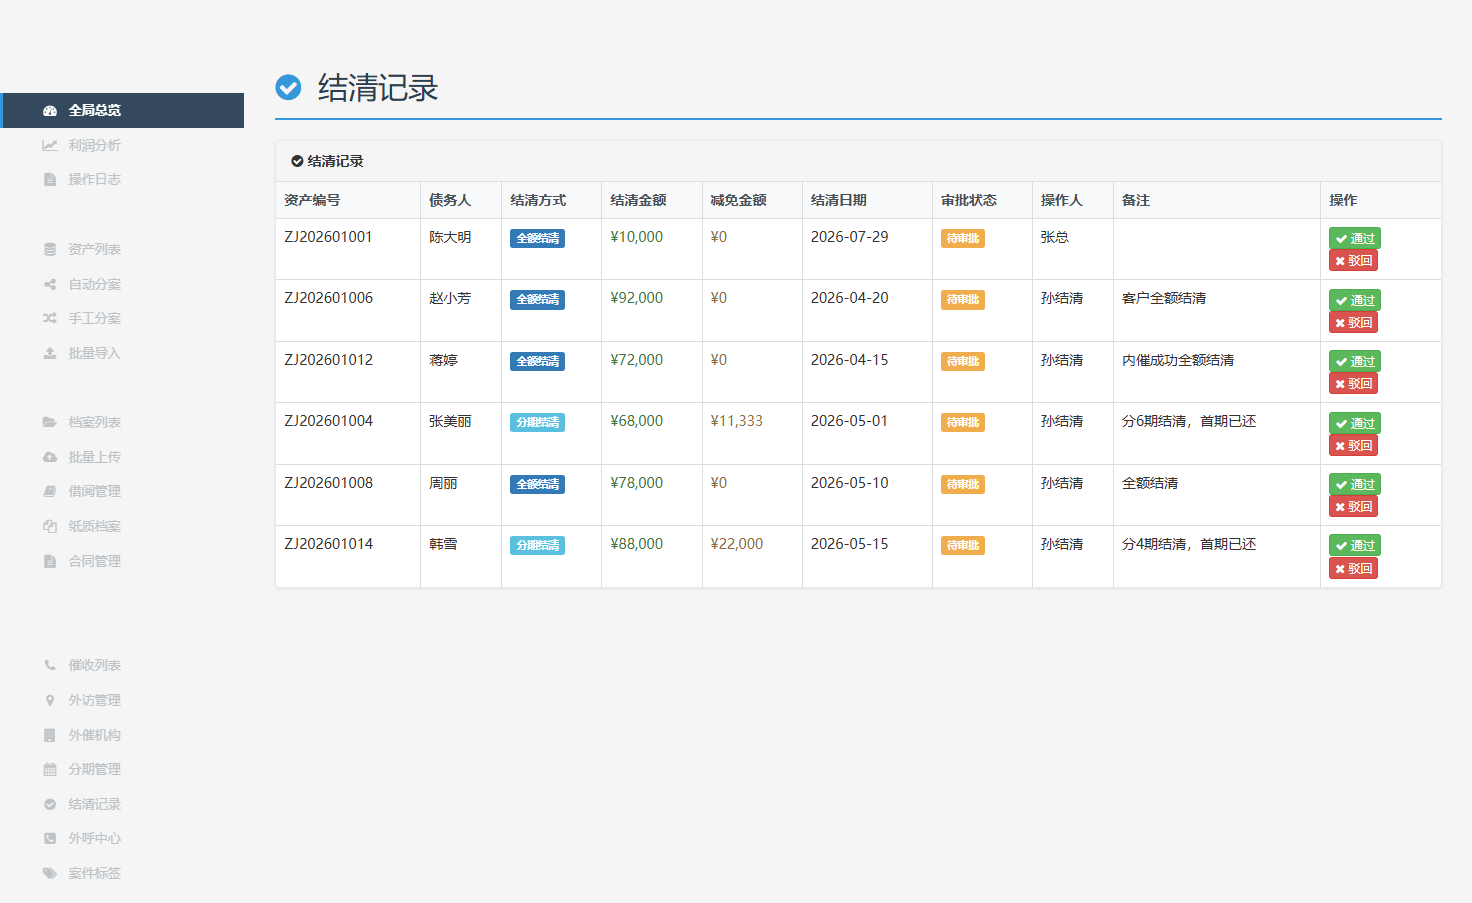
Task: Select asset number ZJ202601008
Action: (329, 483)
